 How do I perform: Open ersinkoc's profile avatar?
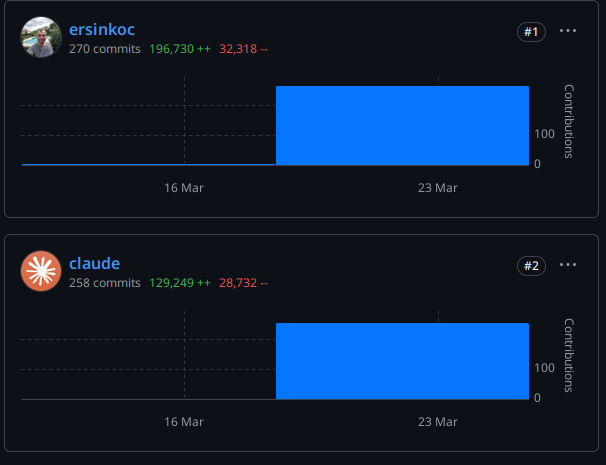coord(41,37)
